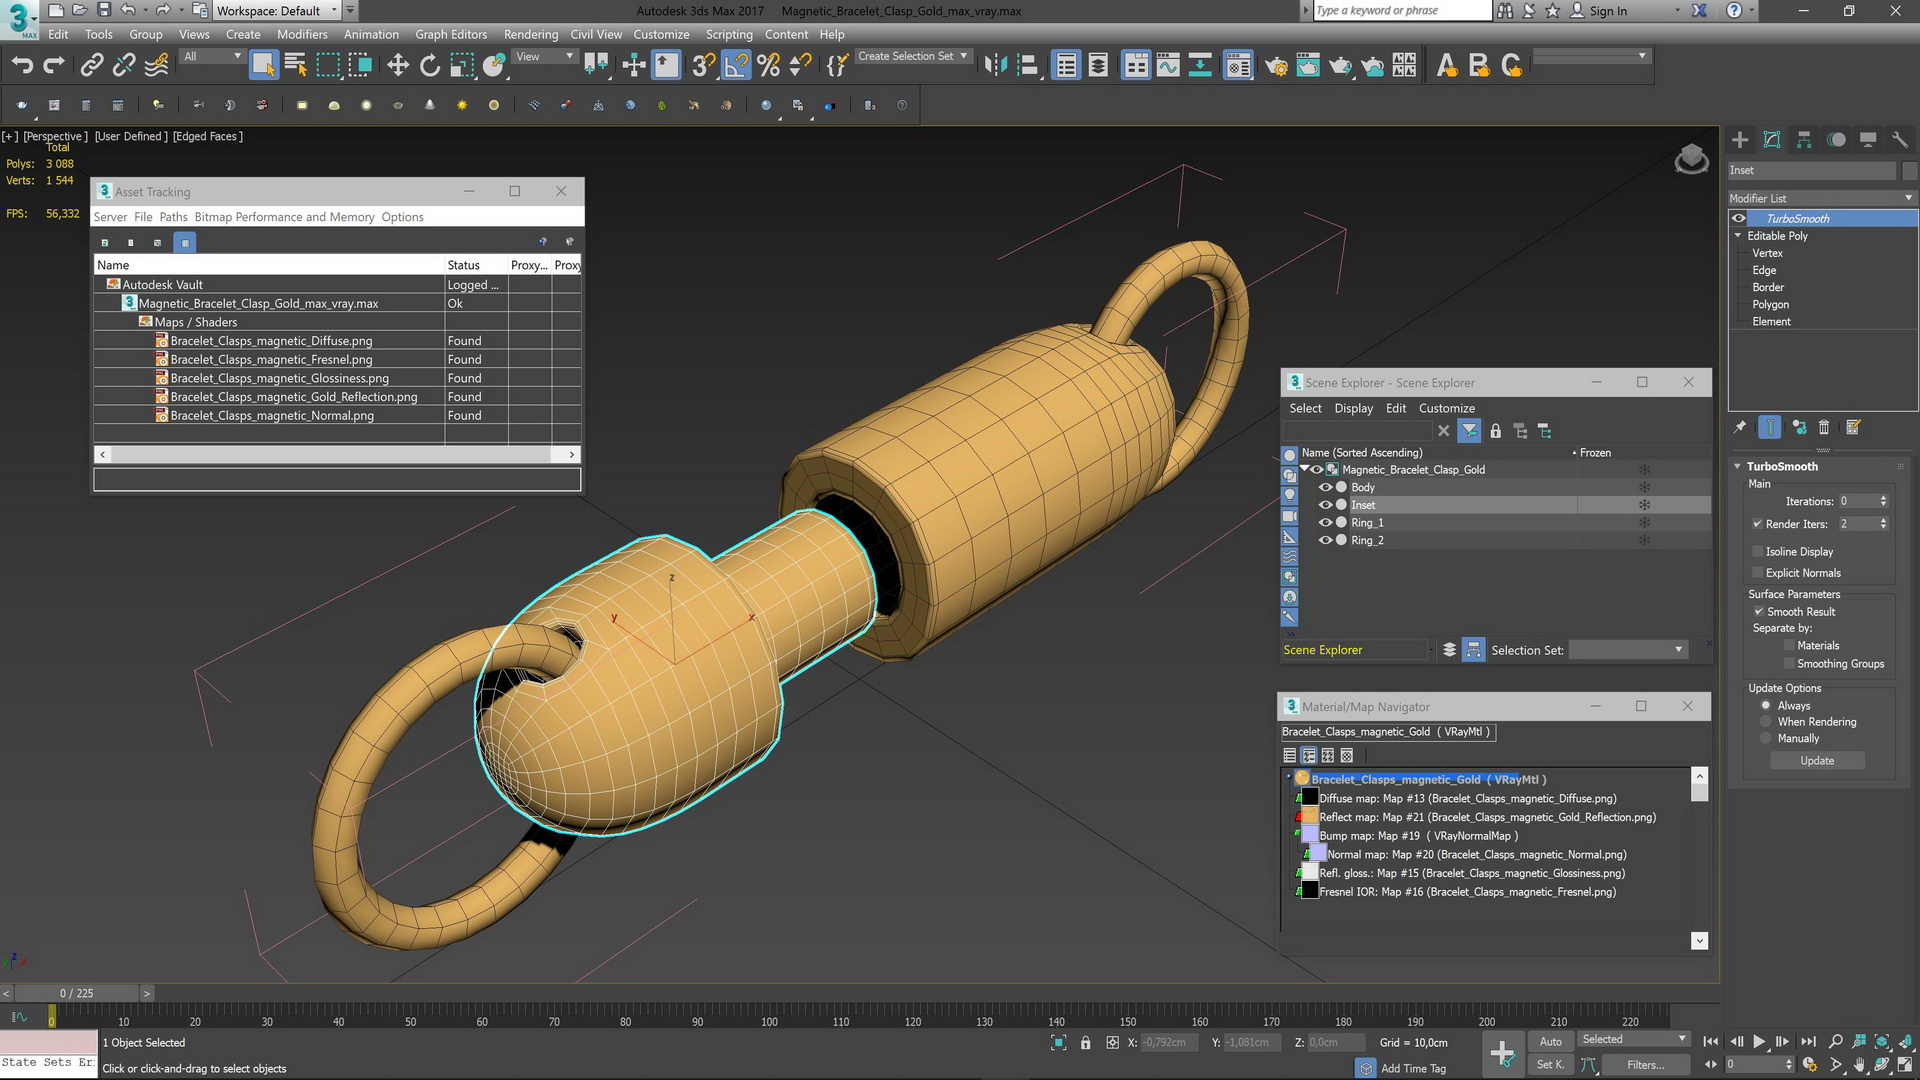Enable the Explicit Normals checkbox
The height and width of the screenshot is (1080, 1920).
(x=1758, y=573)
